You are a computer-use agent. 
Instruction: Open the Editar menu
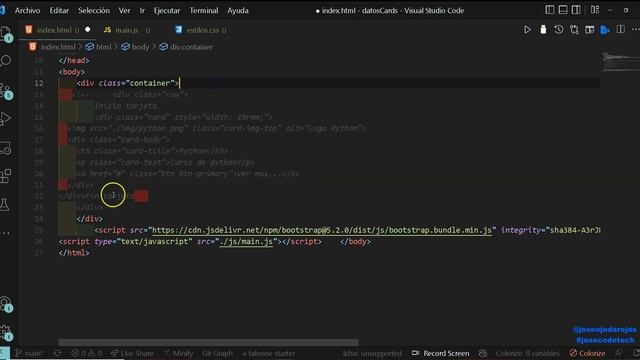[59, 11]
